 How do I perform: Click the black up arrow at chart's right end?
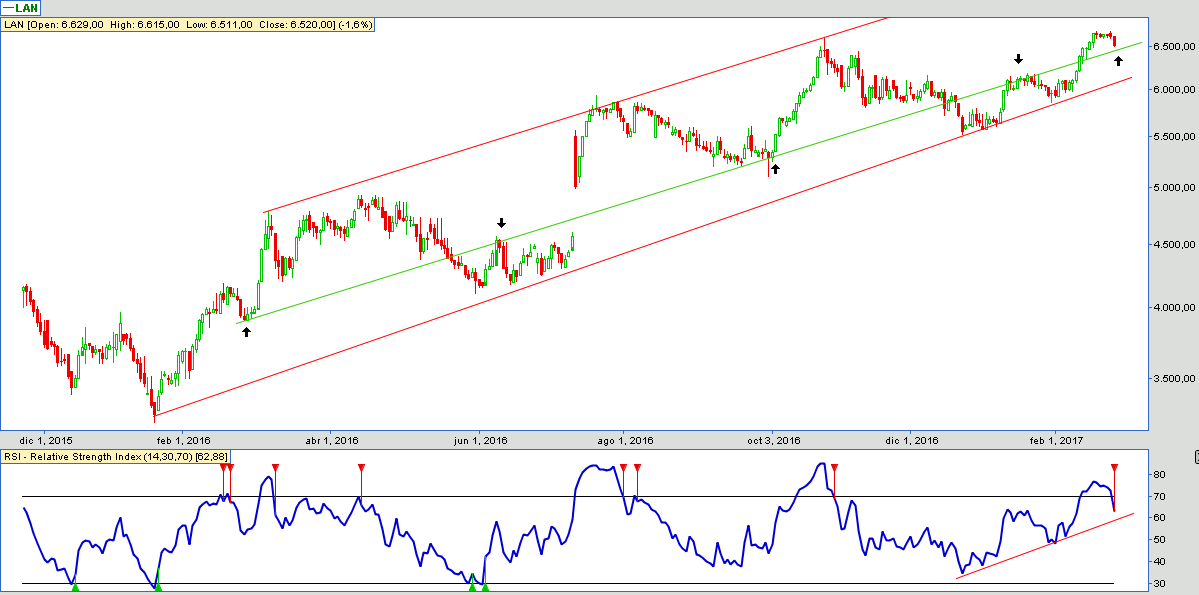pyautogui.click(x=1118, y=62)
